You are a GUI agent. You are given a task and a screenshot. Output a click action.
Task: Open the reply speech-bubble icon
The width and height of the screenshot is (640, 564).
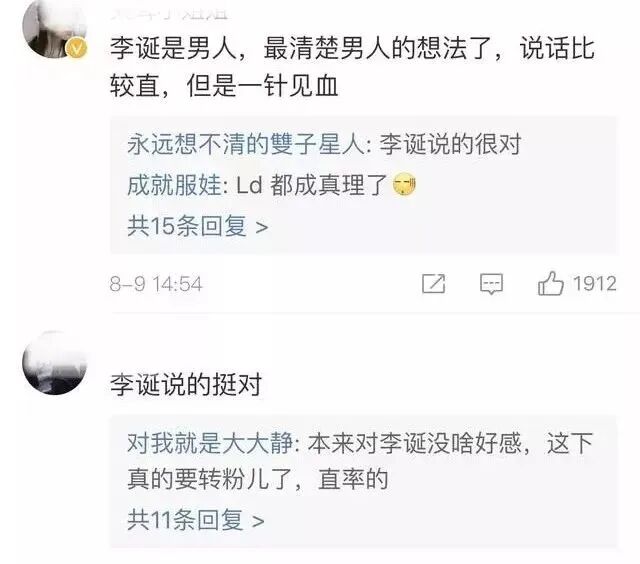click(x=491, y=284)
